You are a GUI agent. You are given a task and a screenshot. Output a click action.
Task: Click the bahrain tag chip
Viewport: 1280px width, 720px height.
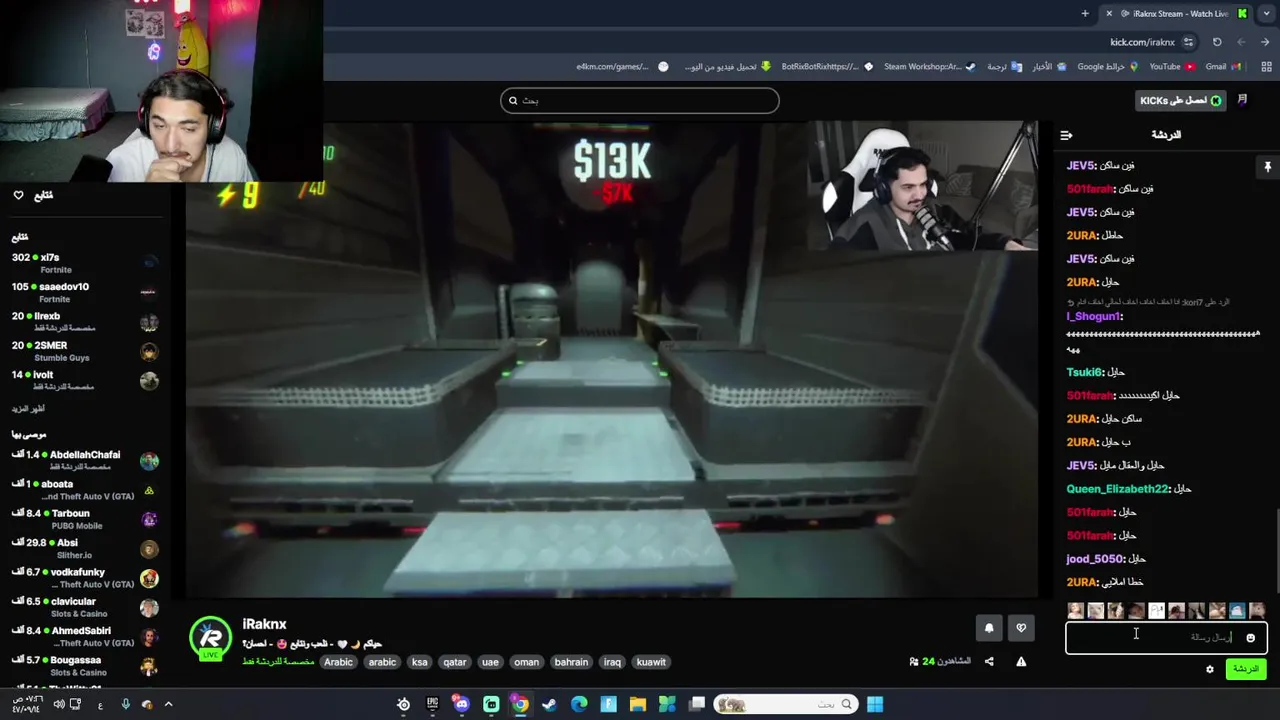coord(571,662)
